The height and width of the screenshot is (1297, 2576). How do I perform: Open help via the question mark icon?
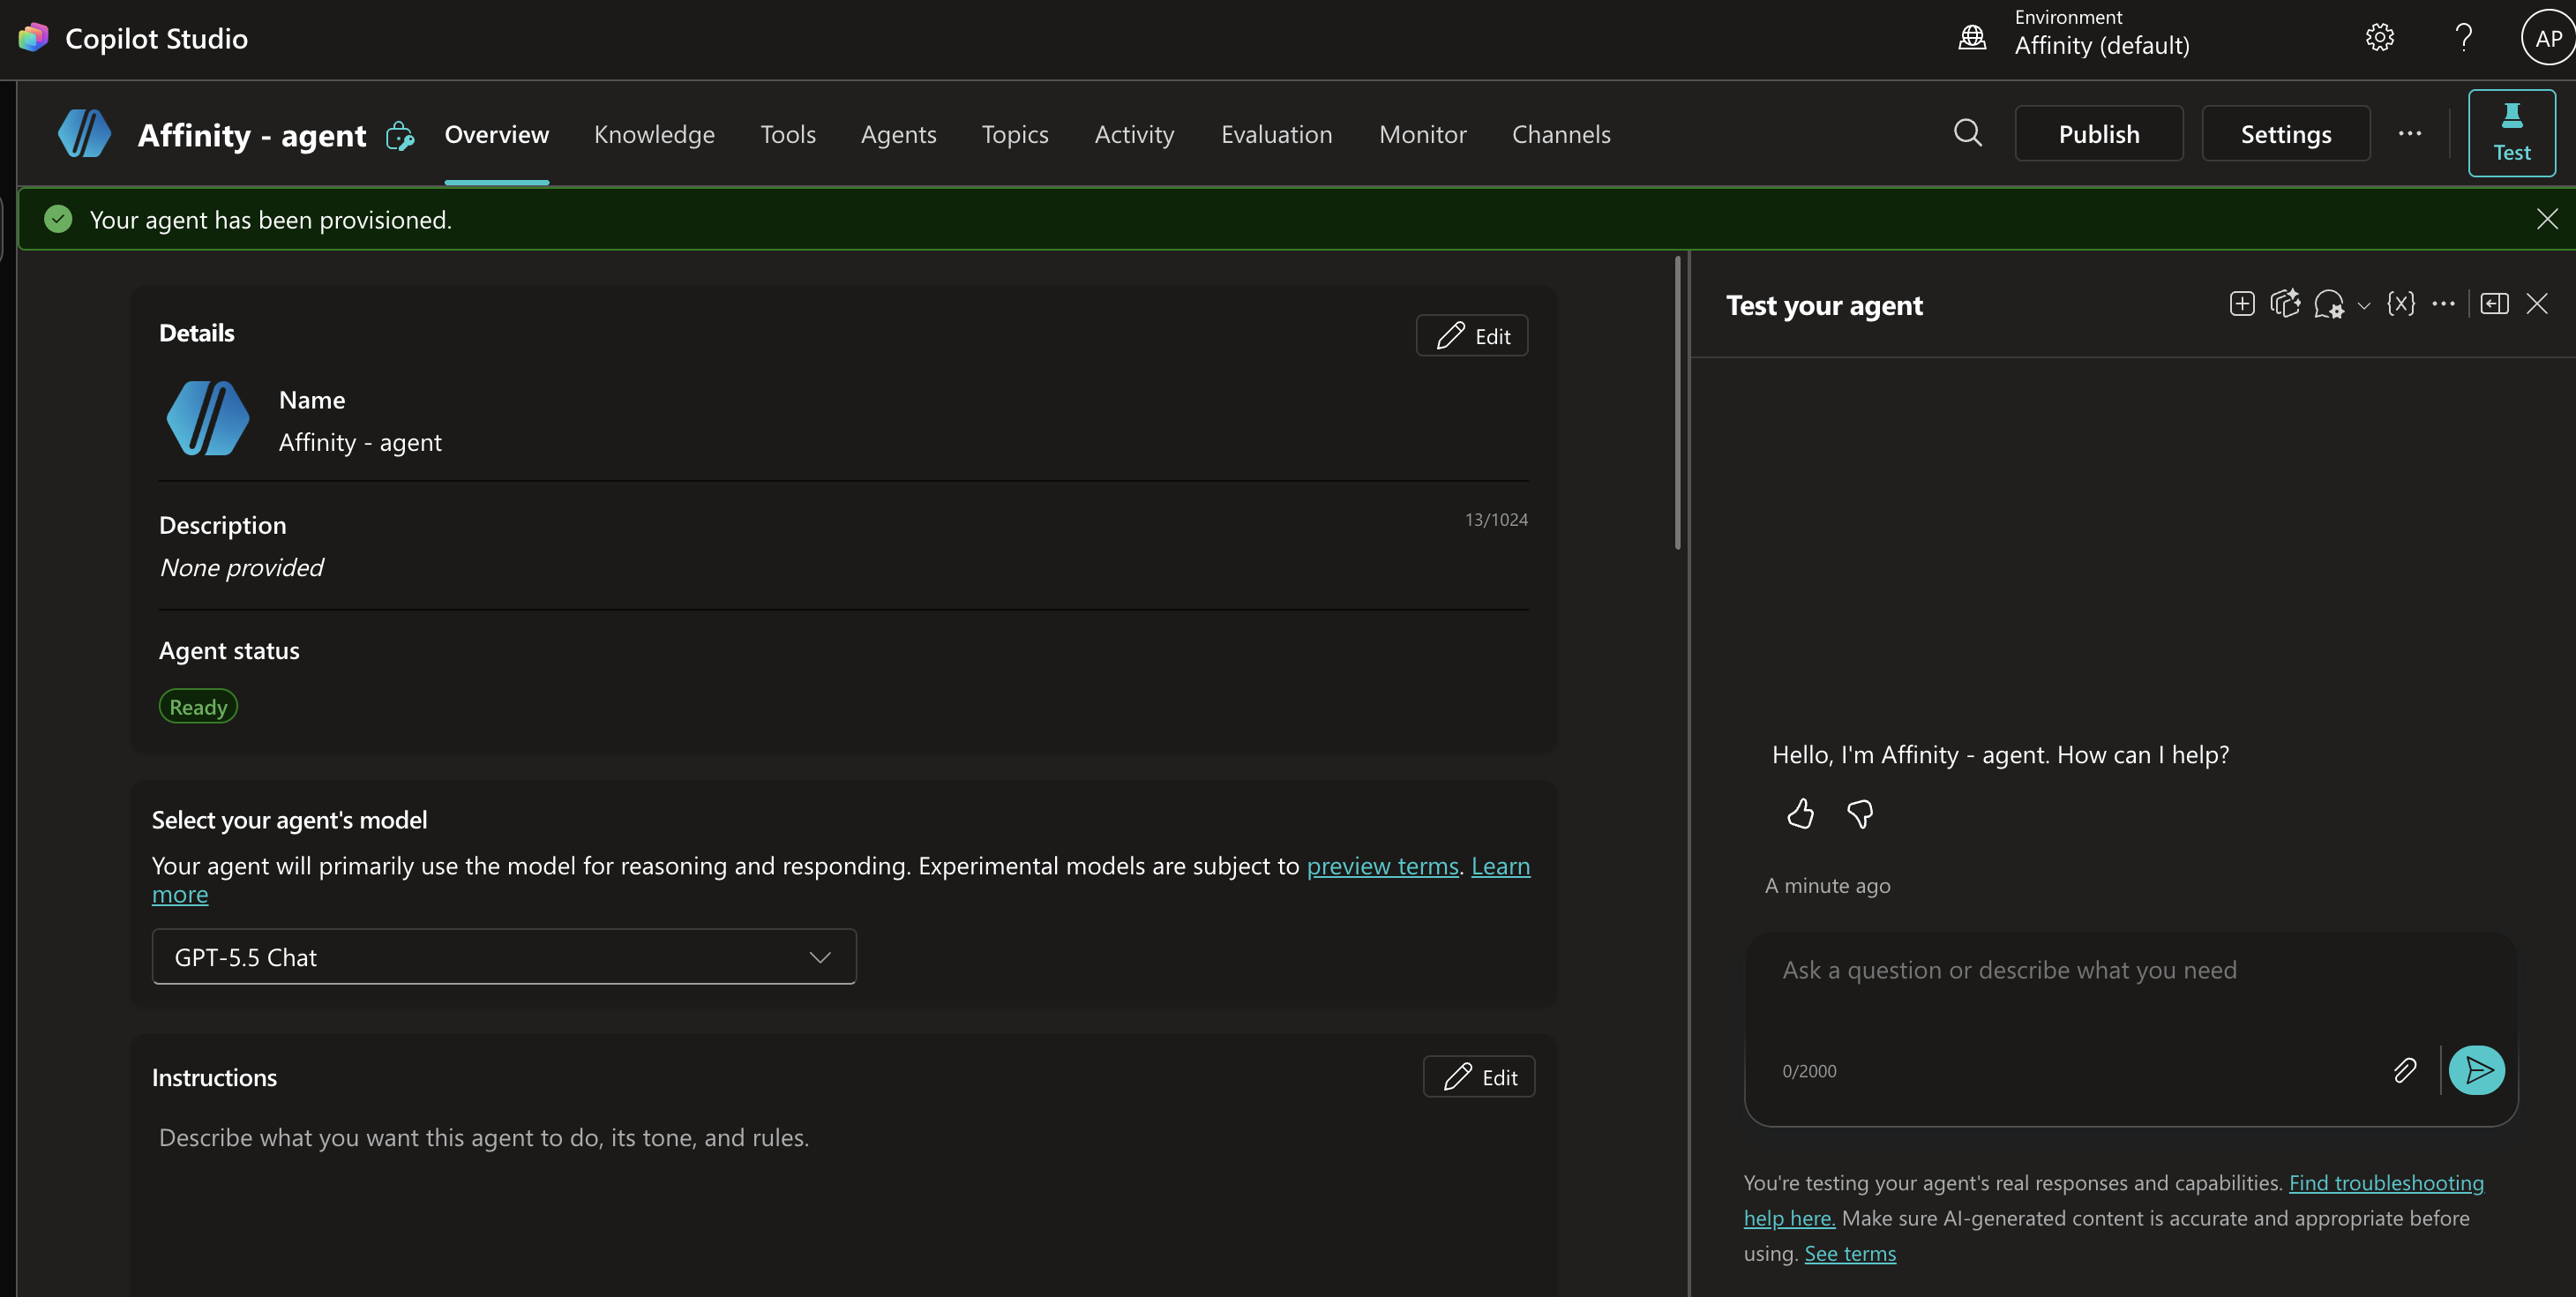click(x=2464, y=38)
